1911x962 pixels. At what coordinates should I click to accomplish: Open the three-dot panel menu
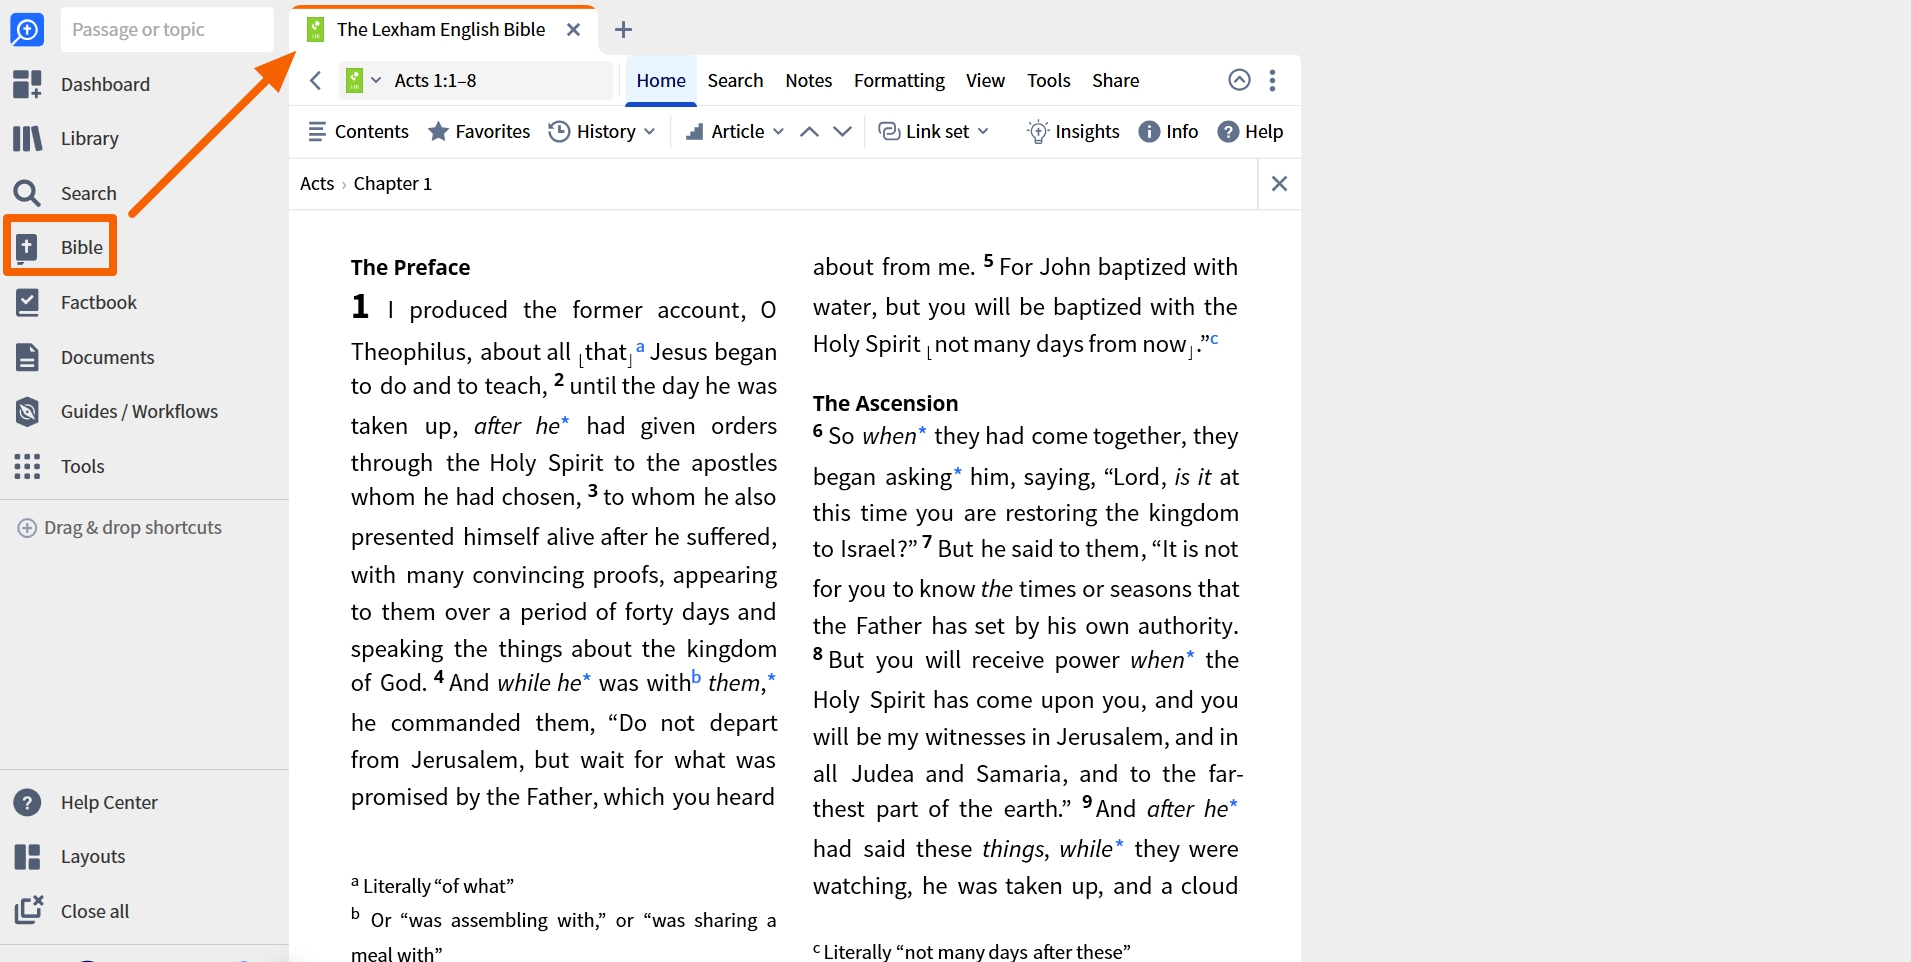pos(1272,80)
